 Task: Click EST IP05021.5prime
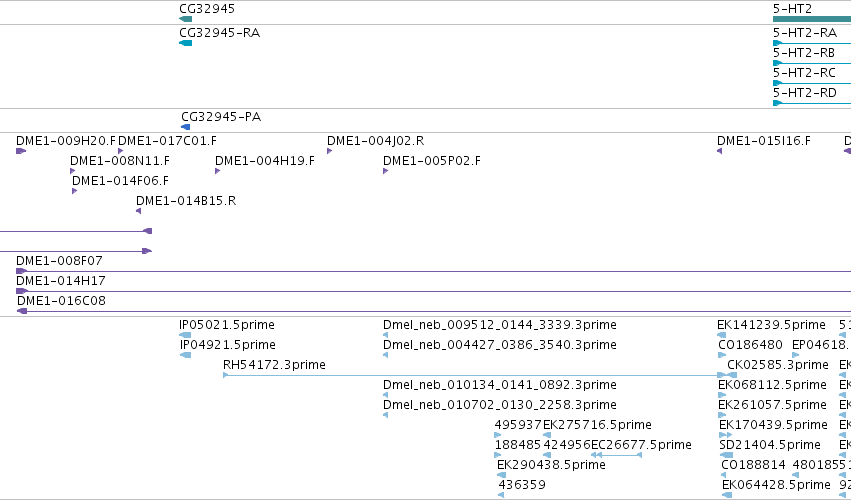click(x=227, y=325)
